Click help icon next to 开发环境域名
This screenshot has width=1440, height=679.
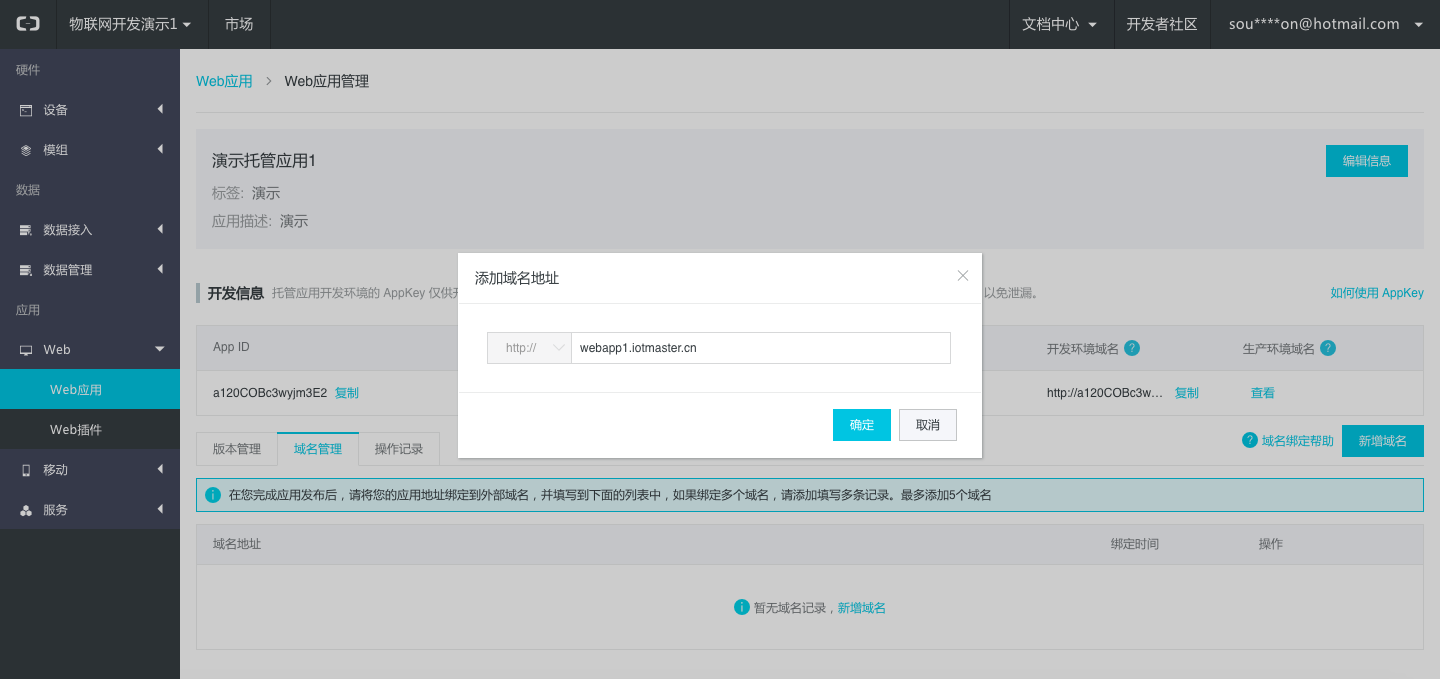pos(1132,348)
